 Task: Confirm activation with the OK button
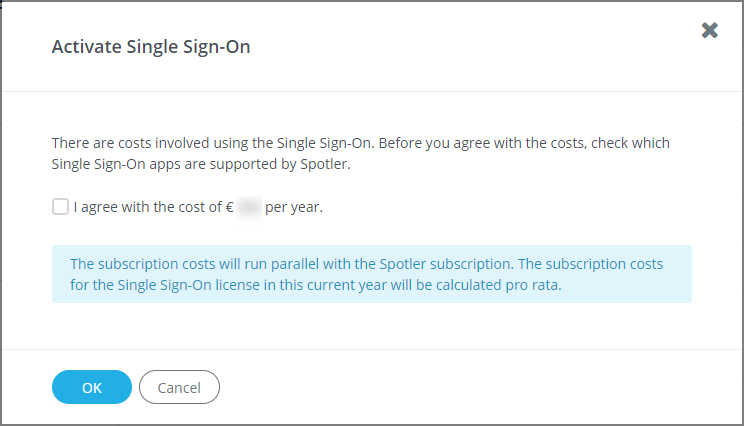(92, 387)
